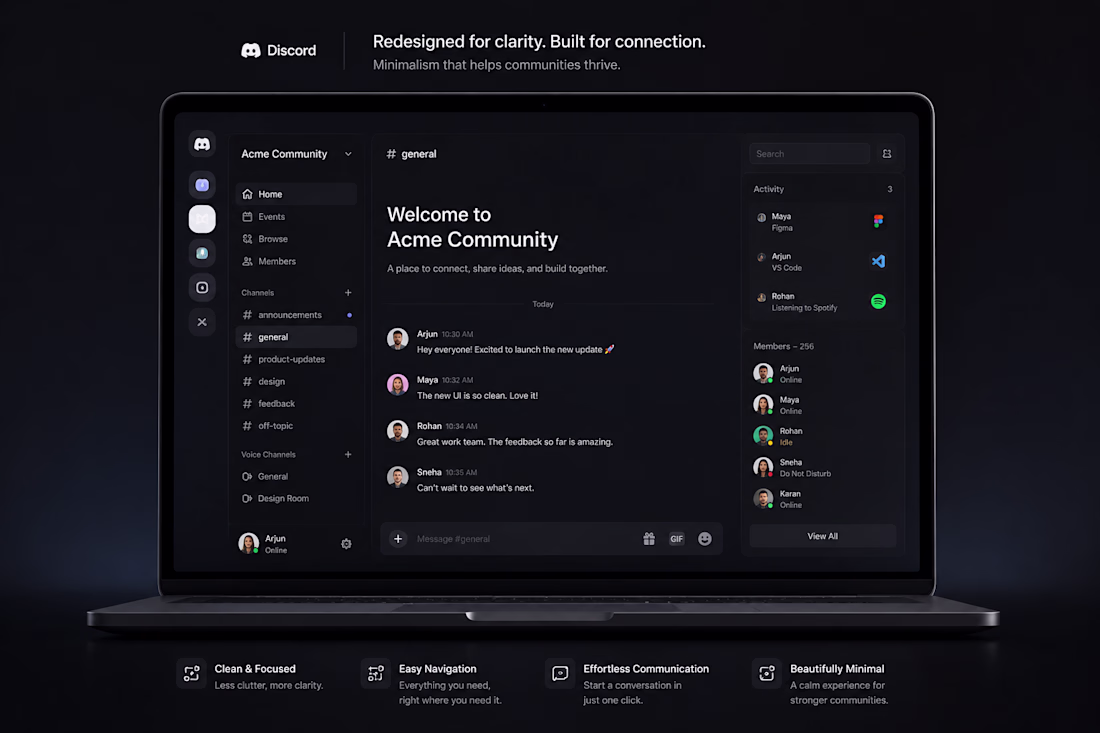Go to Browse in the sidebar
The height and width of the screenshot is (733, 1100).
coord(296,239)
